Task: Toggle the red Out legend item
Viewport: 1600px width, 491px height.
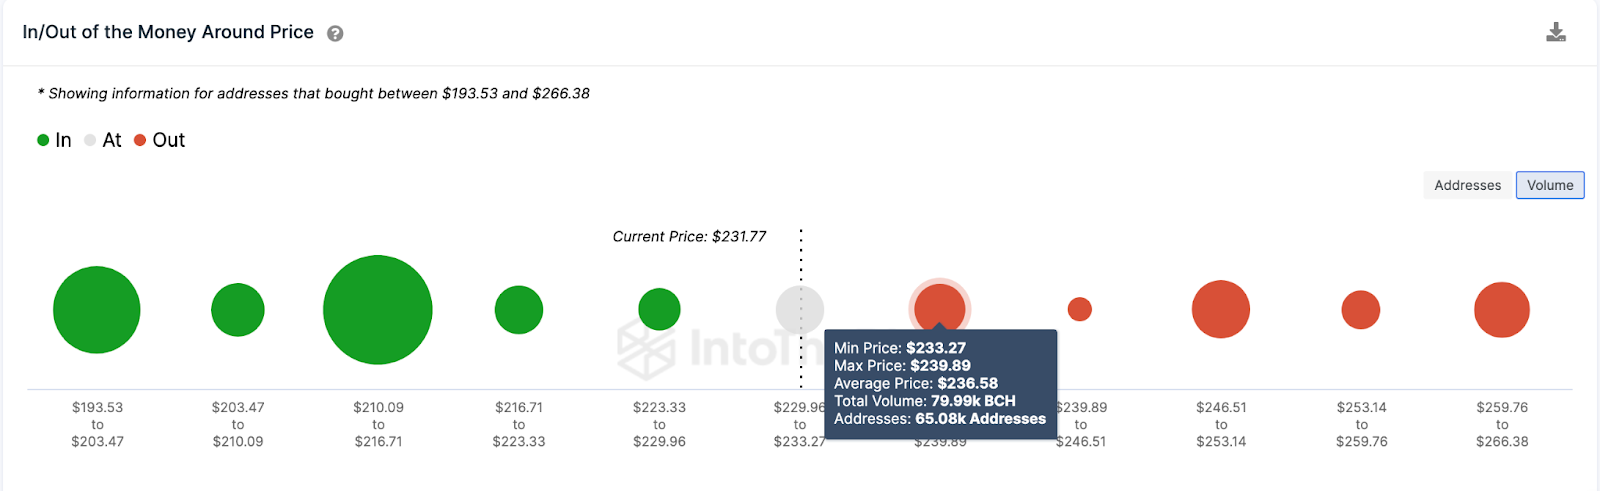Action: [x=160, y=140]
